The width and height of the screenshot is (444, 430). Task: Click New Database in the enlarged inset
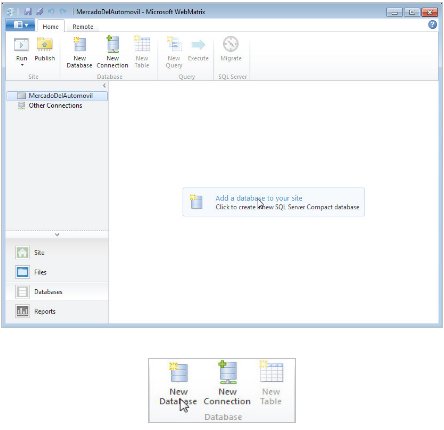178,384
